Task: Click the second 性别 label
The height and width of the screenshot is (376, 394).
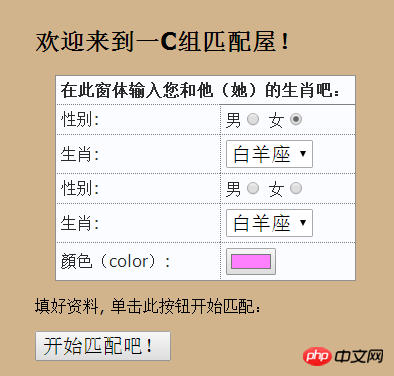Action: point(80,188)
